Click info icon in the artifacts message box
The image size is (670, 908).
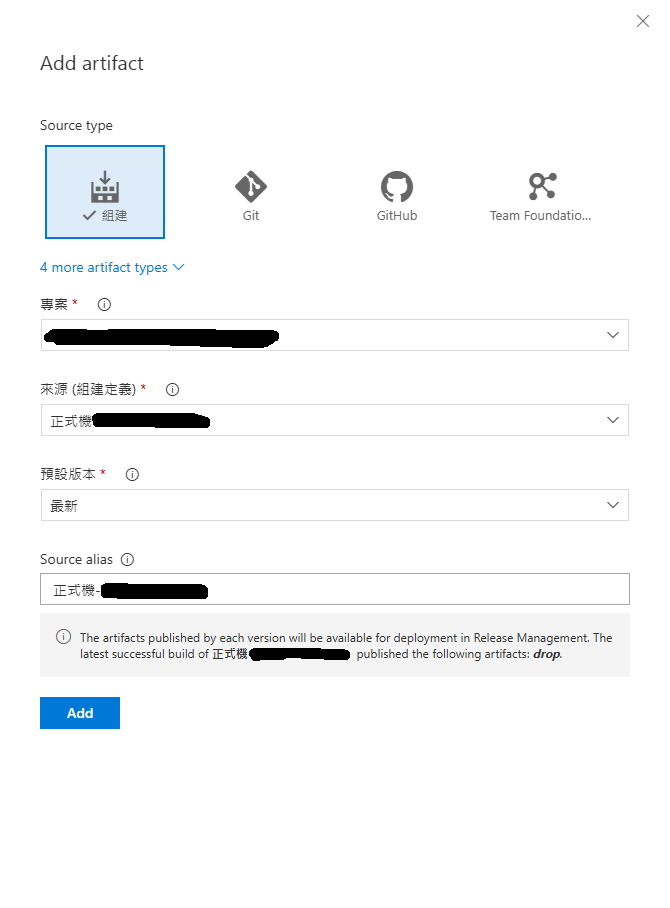[63, 637]
